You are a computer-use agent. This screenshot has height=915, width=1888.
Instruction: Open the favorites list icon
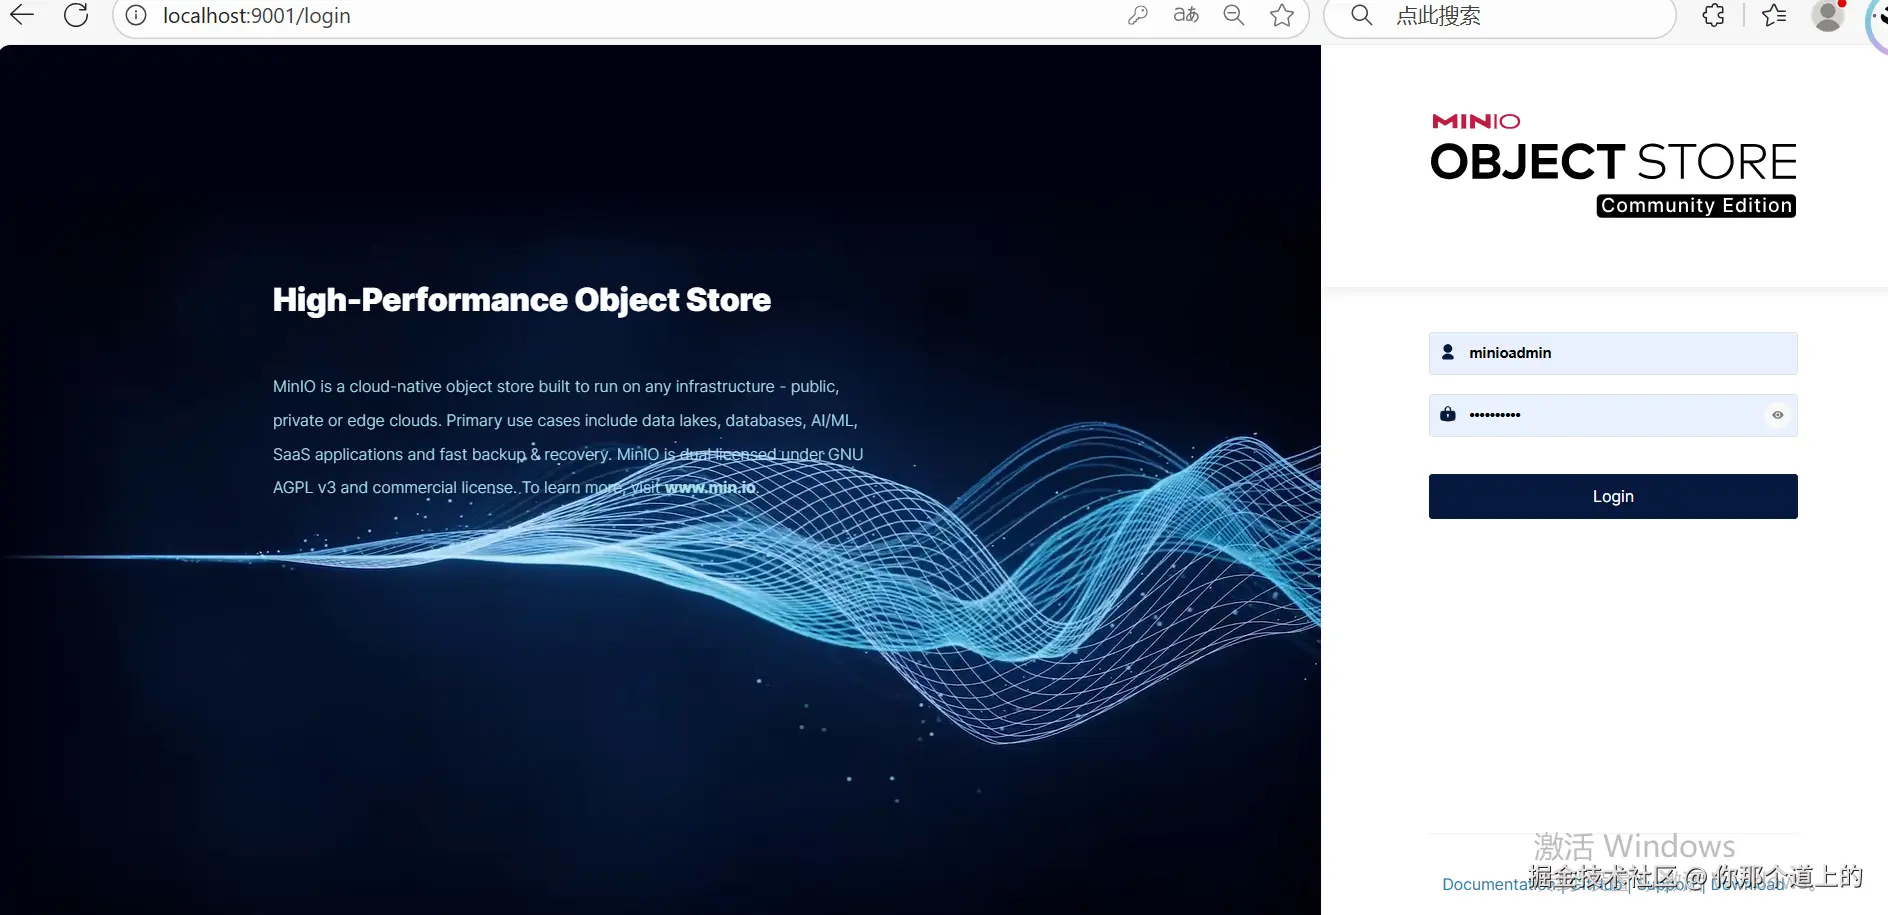pyautogui.click(x=1774, y=15)
